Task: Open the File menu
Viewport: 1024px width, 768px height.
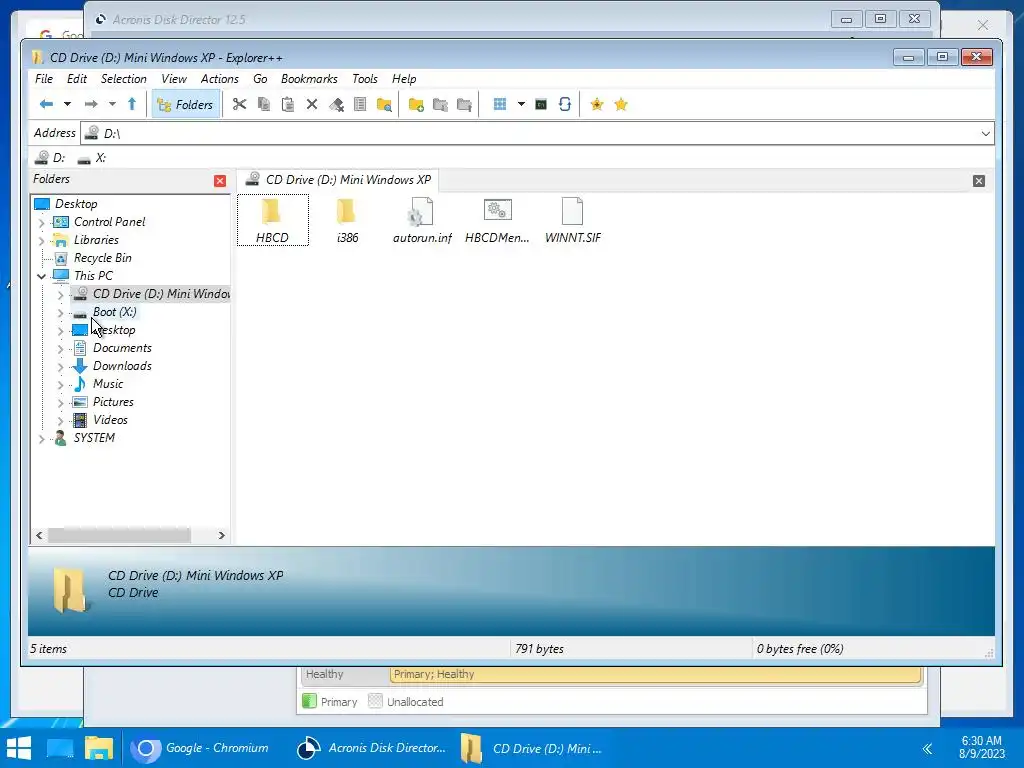Action: coord(44,79)
